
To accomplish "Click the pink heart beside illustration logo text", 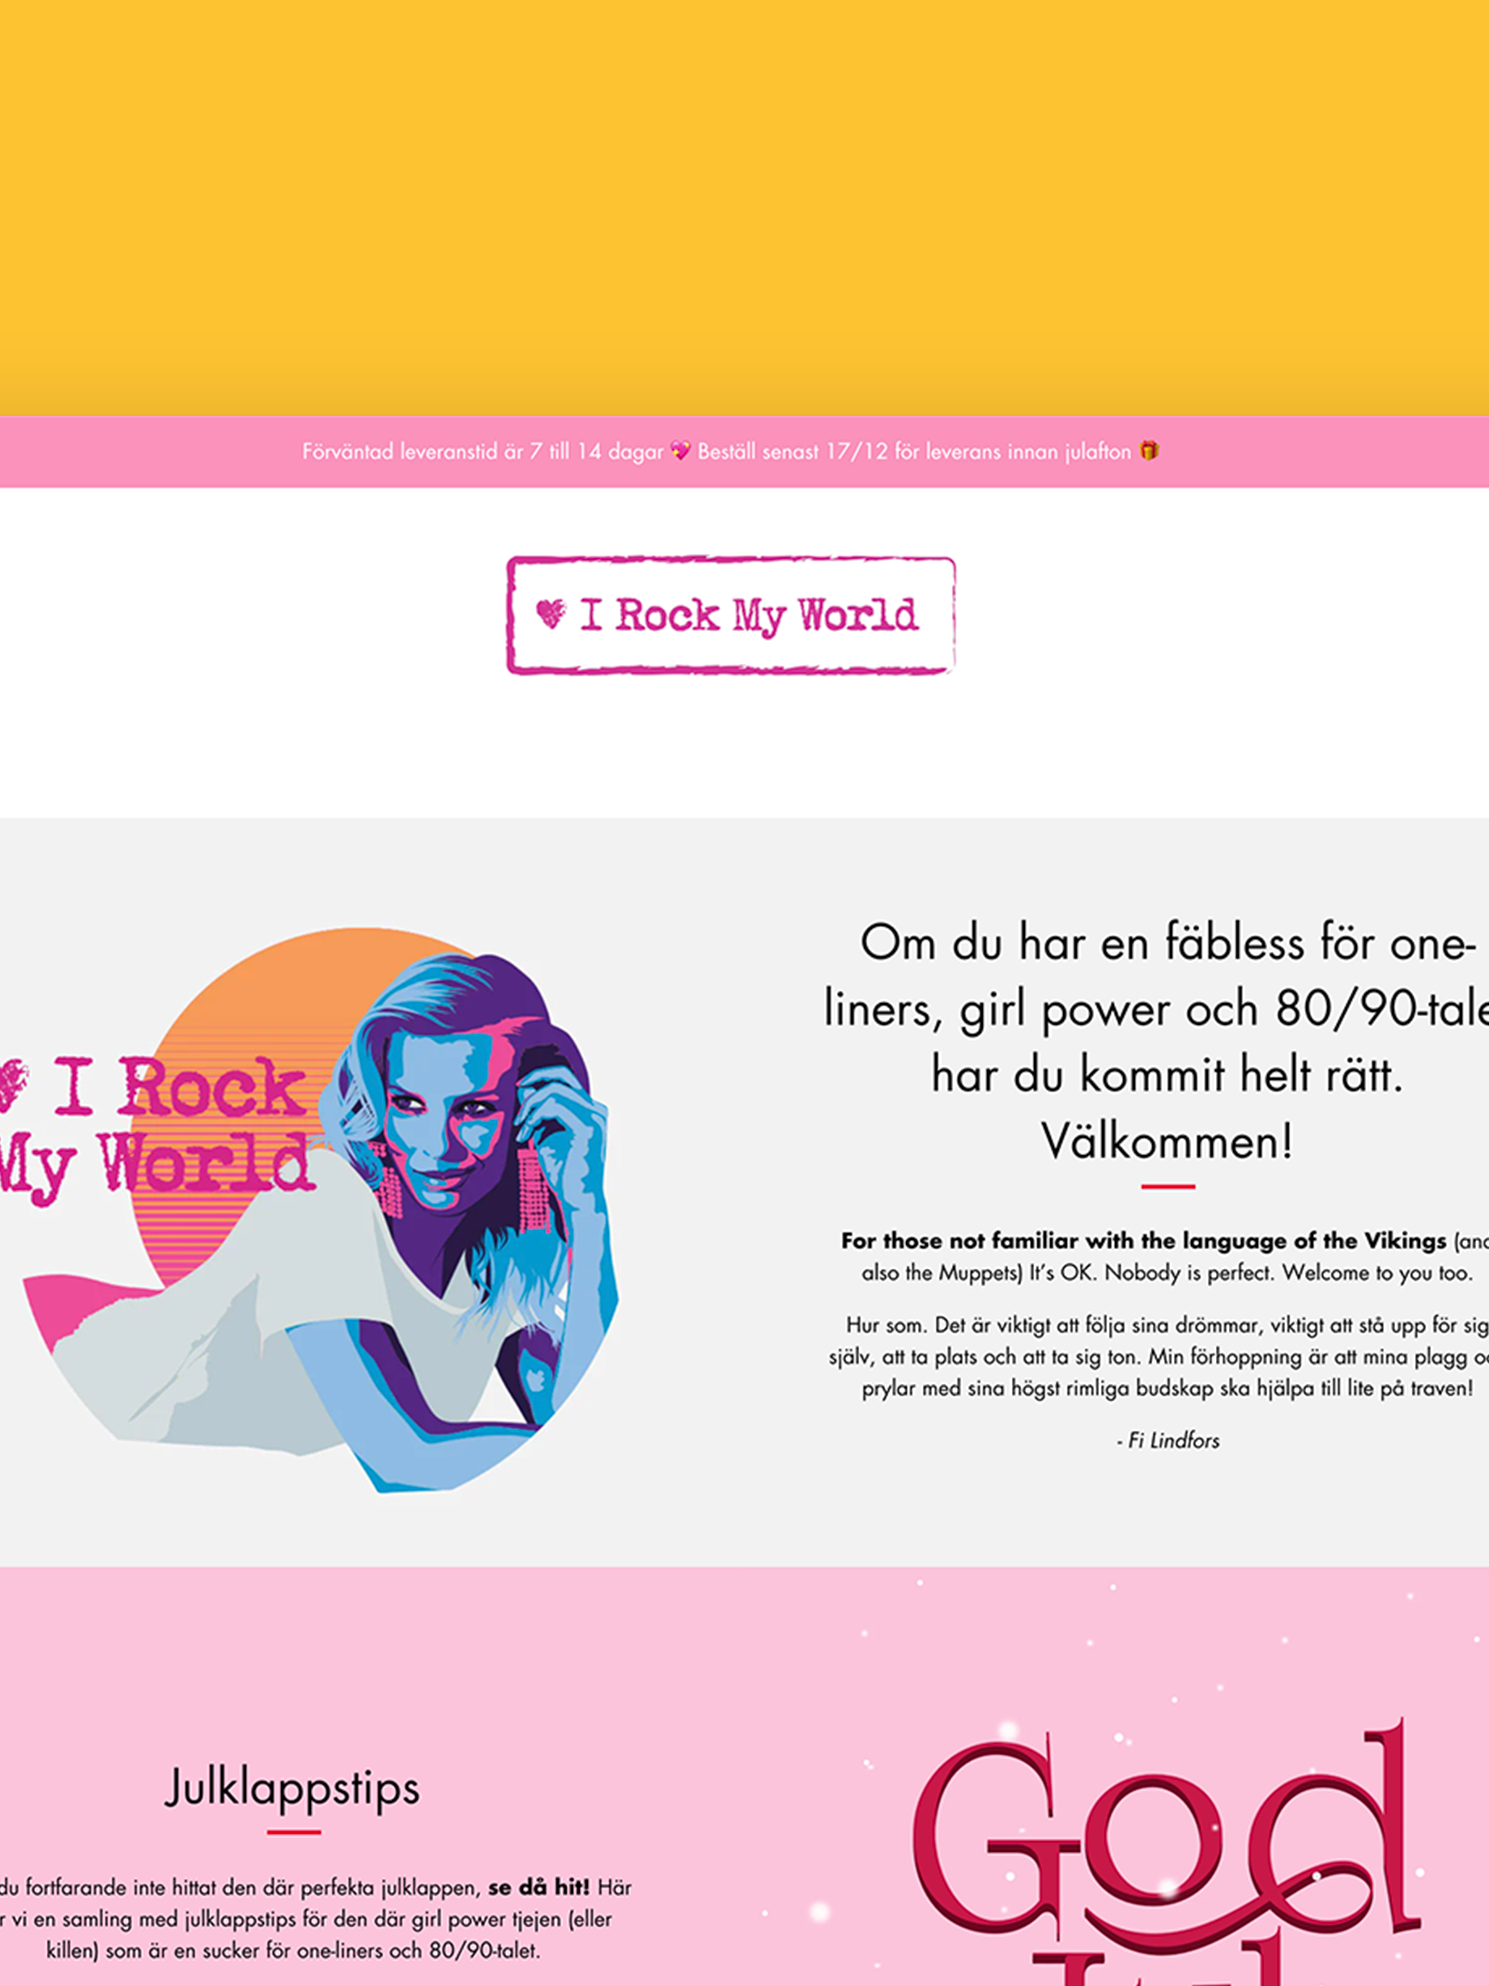I will (12, 1085).
